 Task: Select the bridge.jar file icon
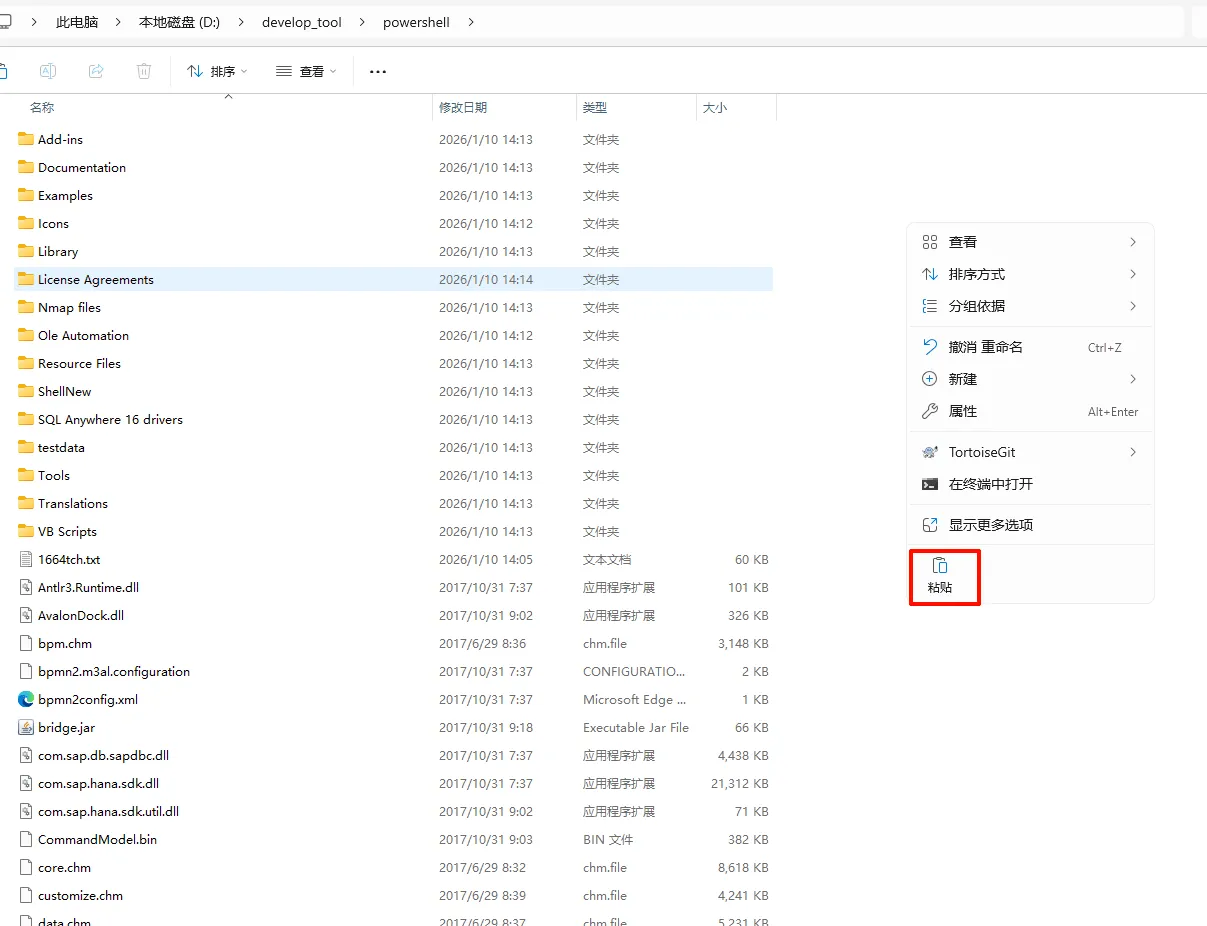[26, 727]
